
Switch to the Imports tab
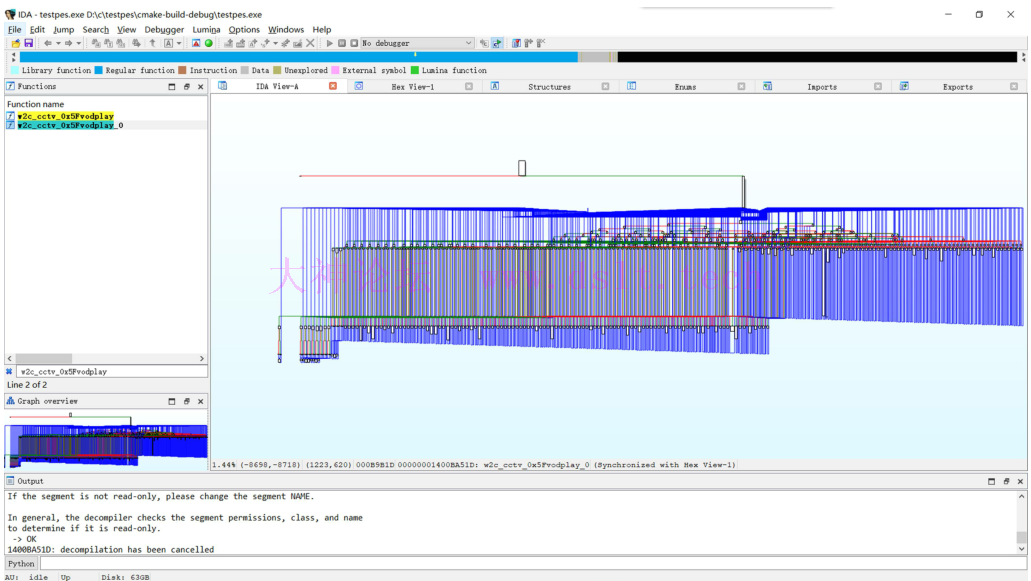coord(822,87)
